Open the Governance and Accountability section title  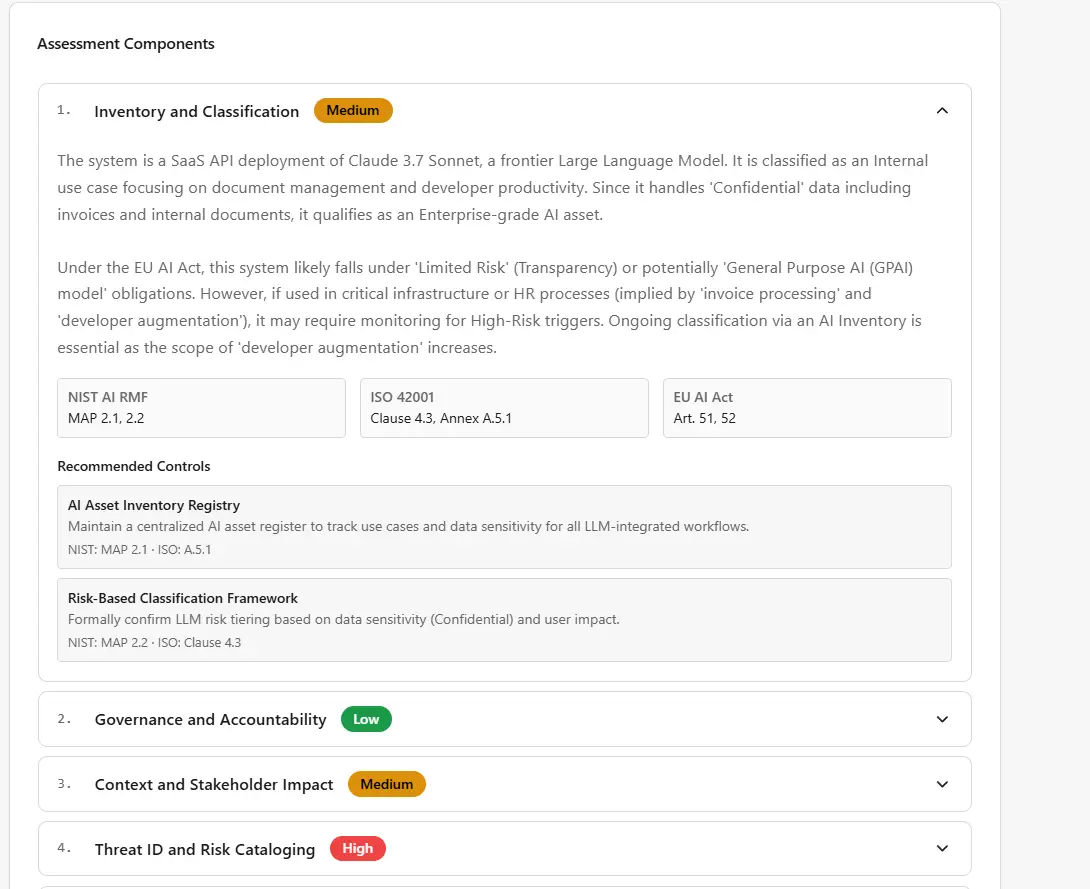pos(210,720)
